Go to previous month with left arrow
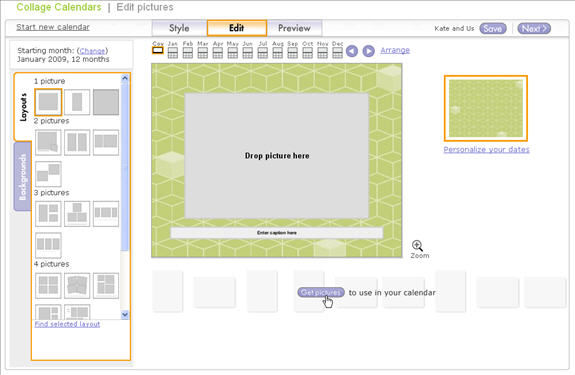Viewport: 575px width, 375px height. click(x=352, y=51)
